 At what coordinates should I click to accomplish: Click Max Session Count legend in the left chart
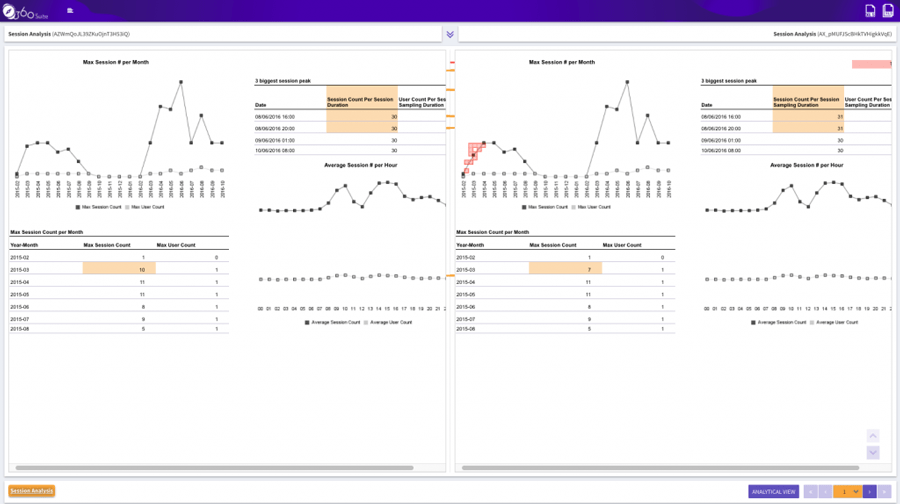(x=98, y=207)
